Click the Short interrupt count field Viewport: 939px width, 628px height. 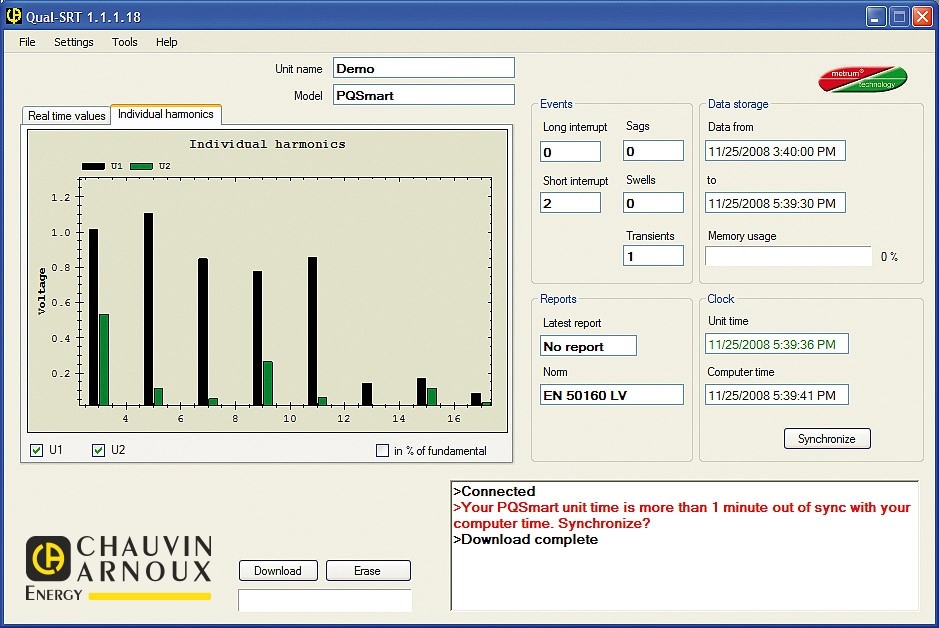coord(570,203)
